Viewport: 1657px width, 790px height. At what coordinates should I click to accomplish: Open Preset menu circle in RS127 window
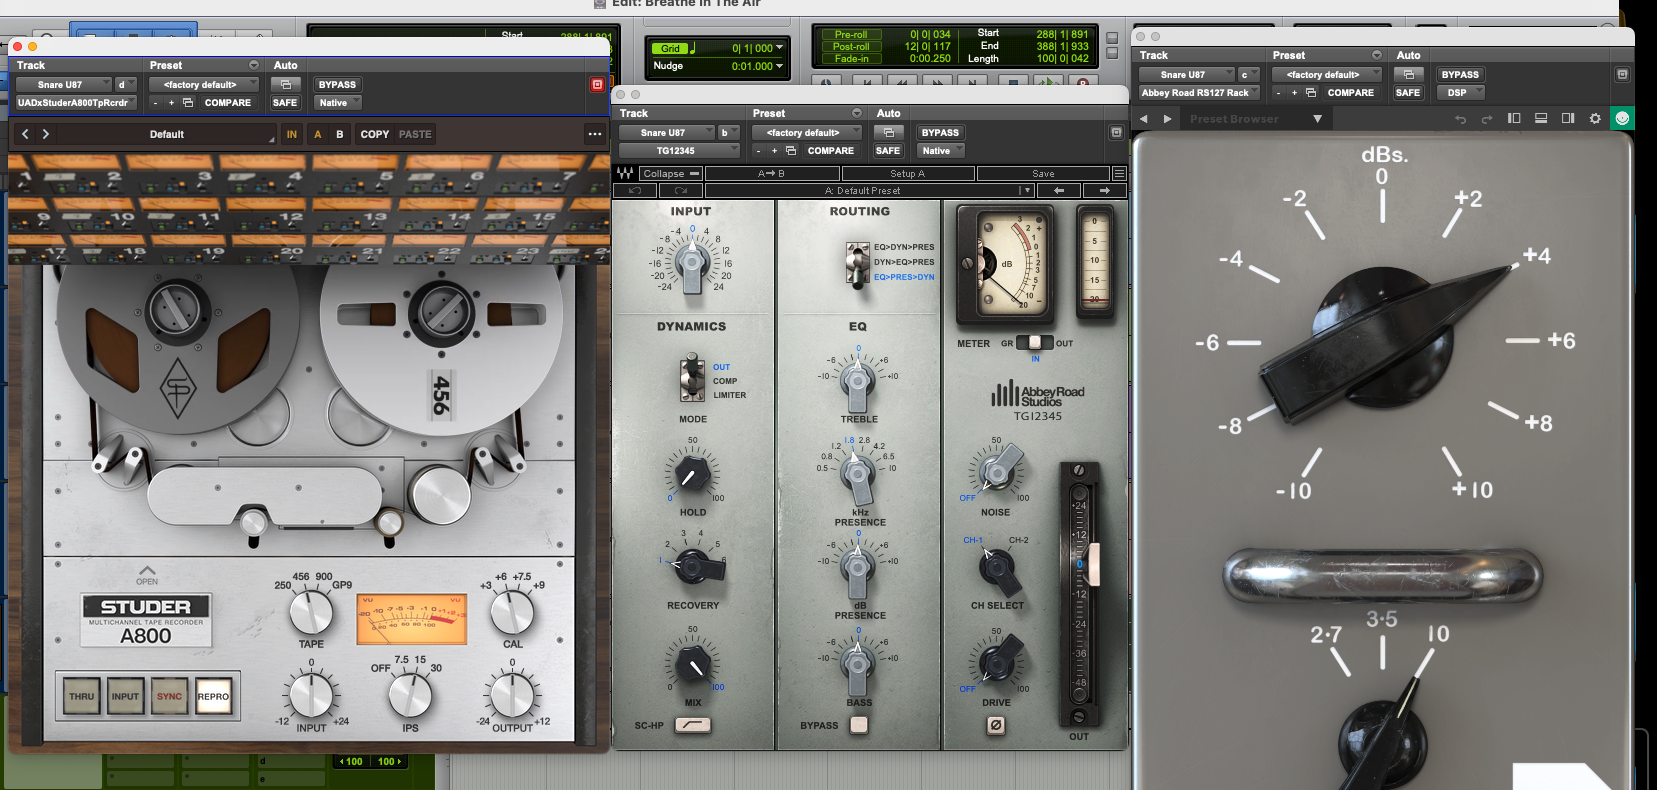pyautogui.click(x=1377, y=55)
